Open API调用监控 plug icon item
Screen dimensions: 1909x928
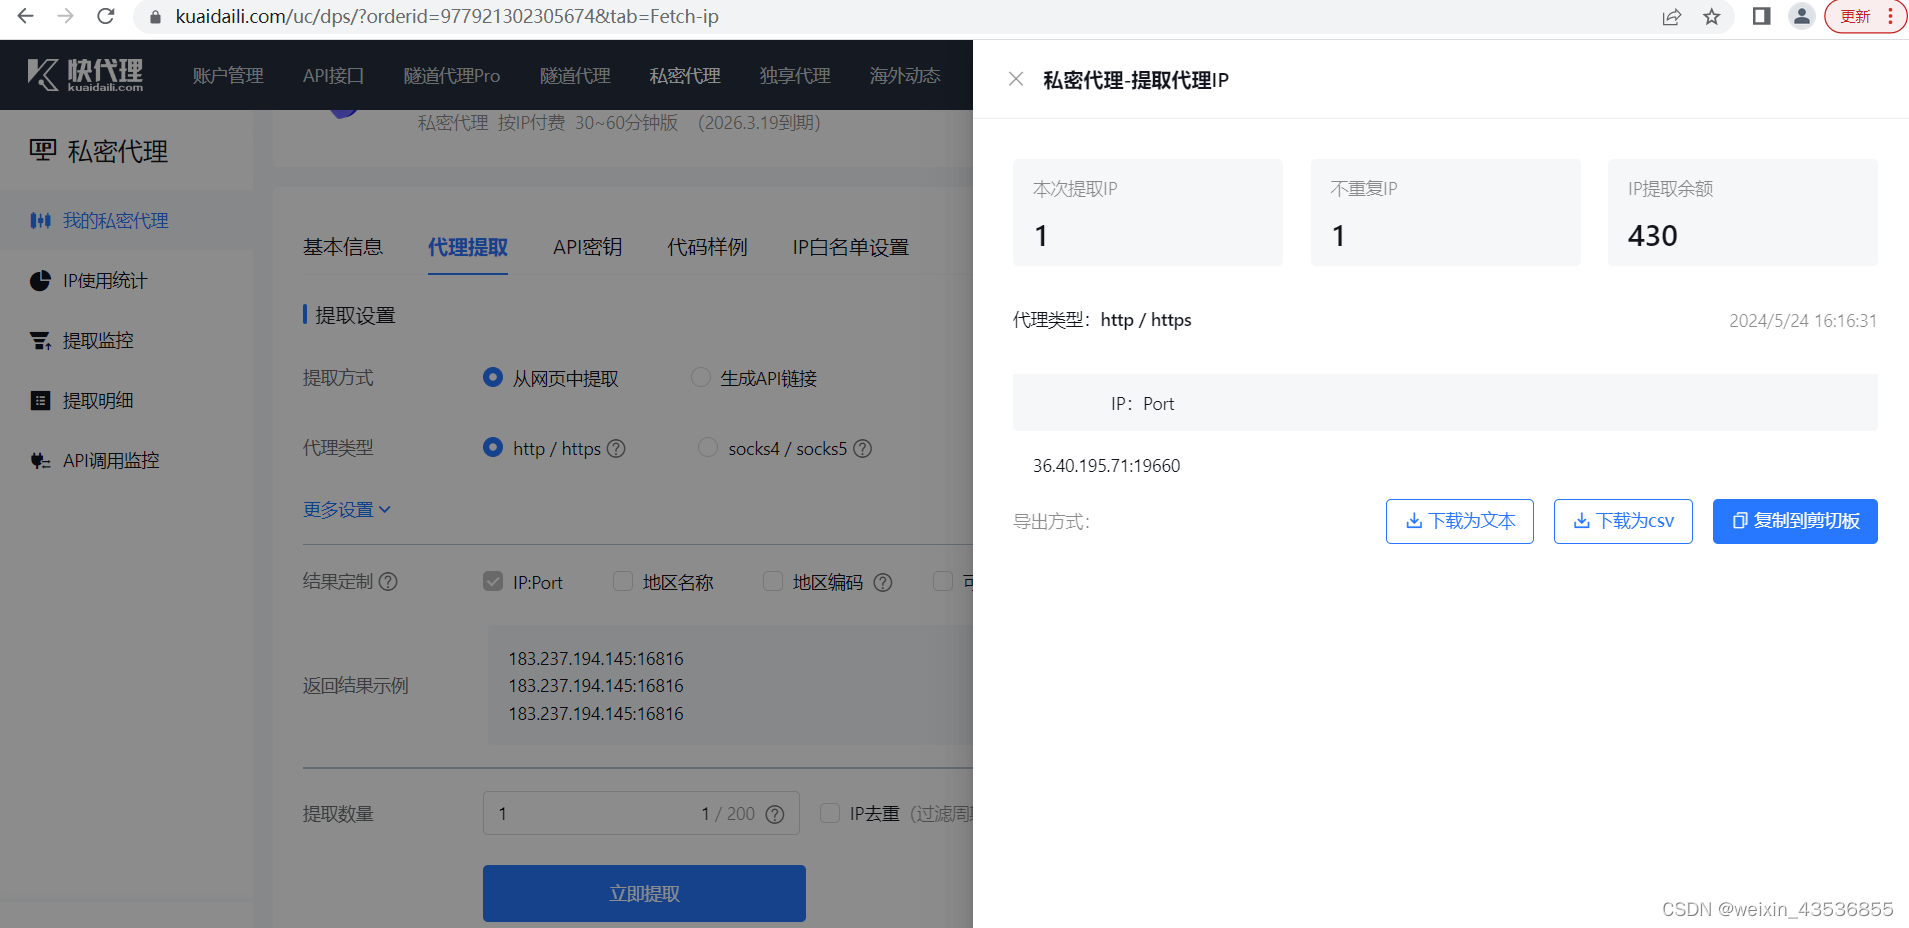tap(127, 460)
